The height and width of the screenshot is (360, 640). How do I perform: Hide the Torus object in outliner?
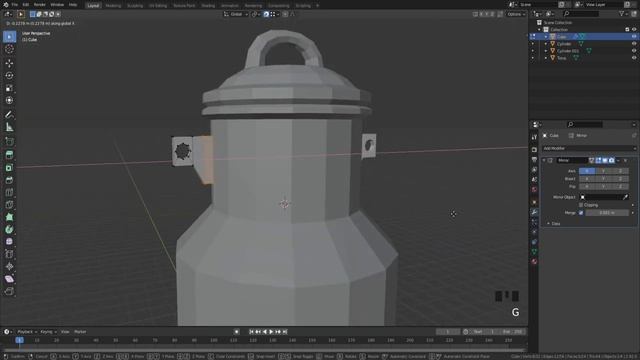pyautogui.click(x=634, y=58)
